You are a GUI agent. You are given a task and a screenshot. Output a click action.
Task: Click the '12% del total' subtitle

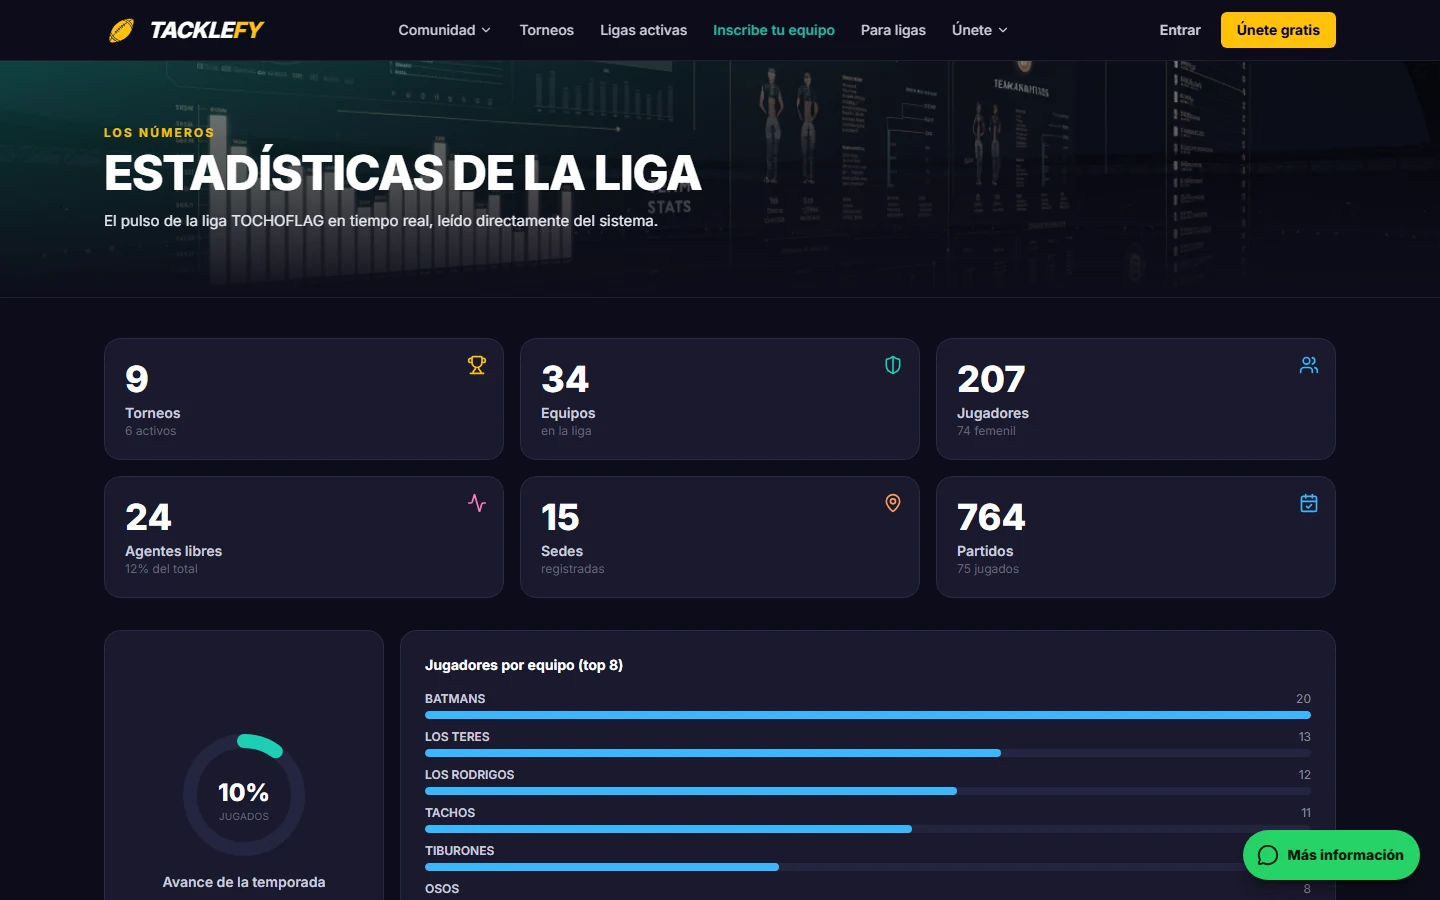tap(161, 569)
